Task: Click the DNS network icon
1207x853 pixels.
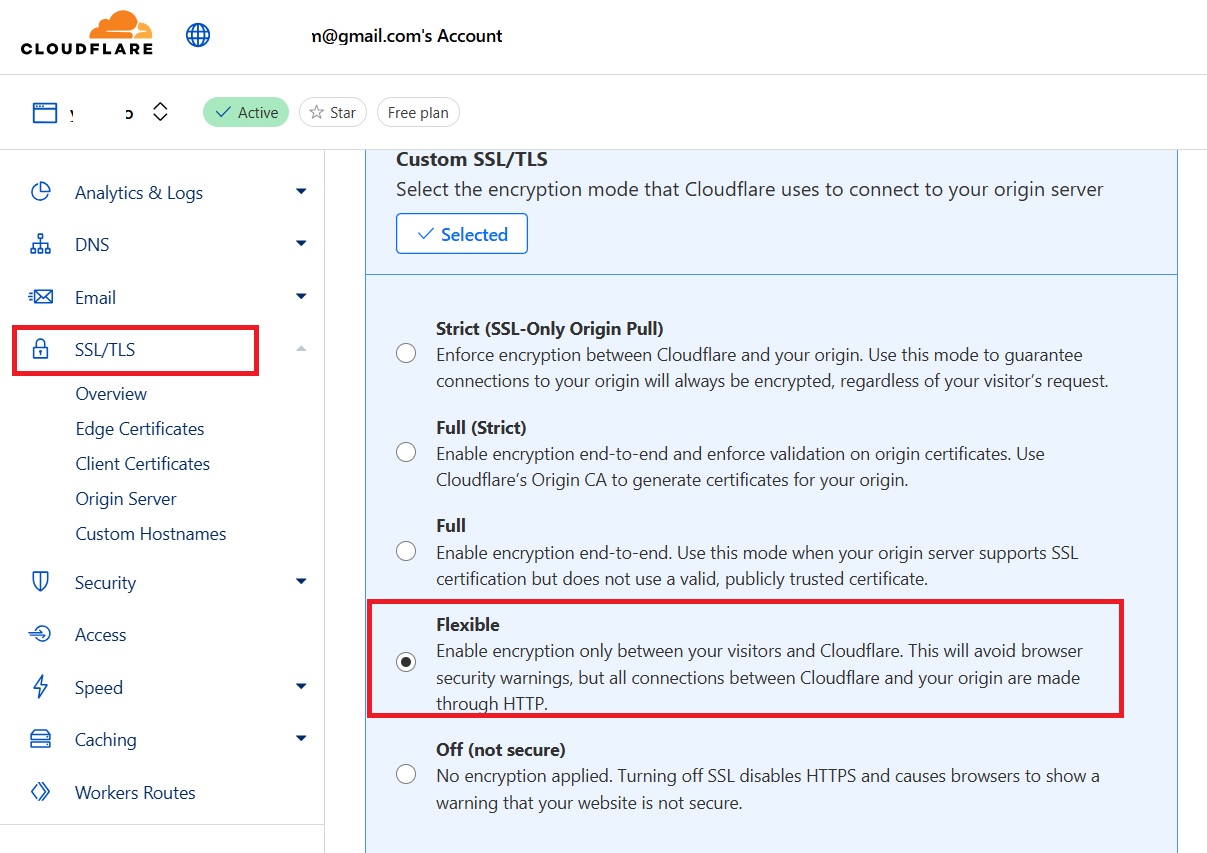Action: pyautogui.click(x=41, y=244)
